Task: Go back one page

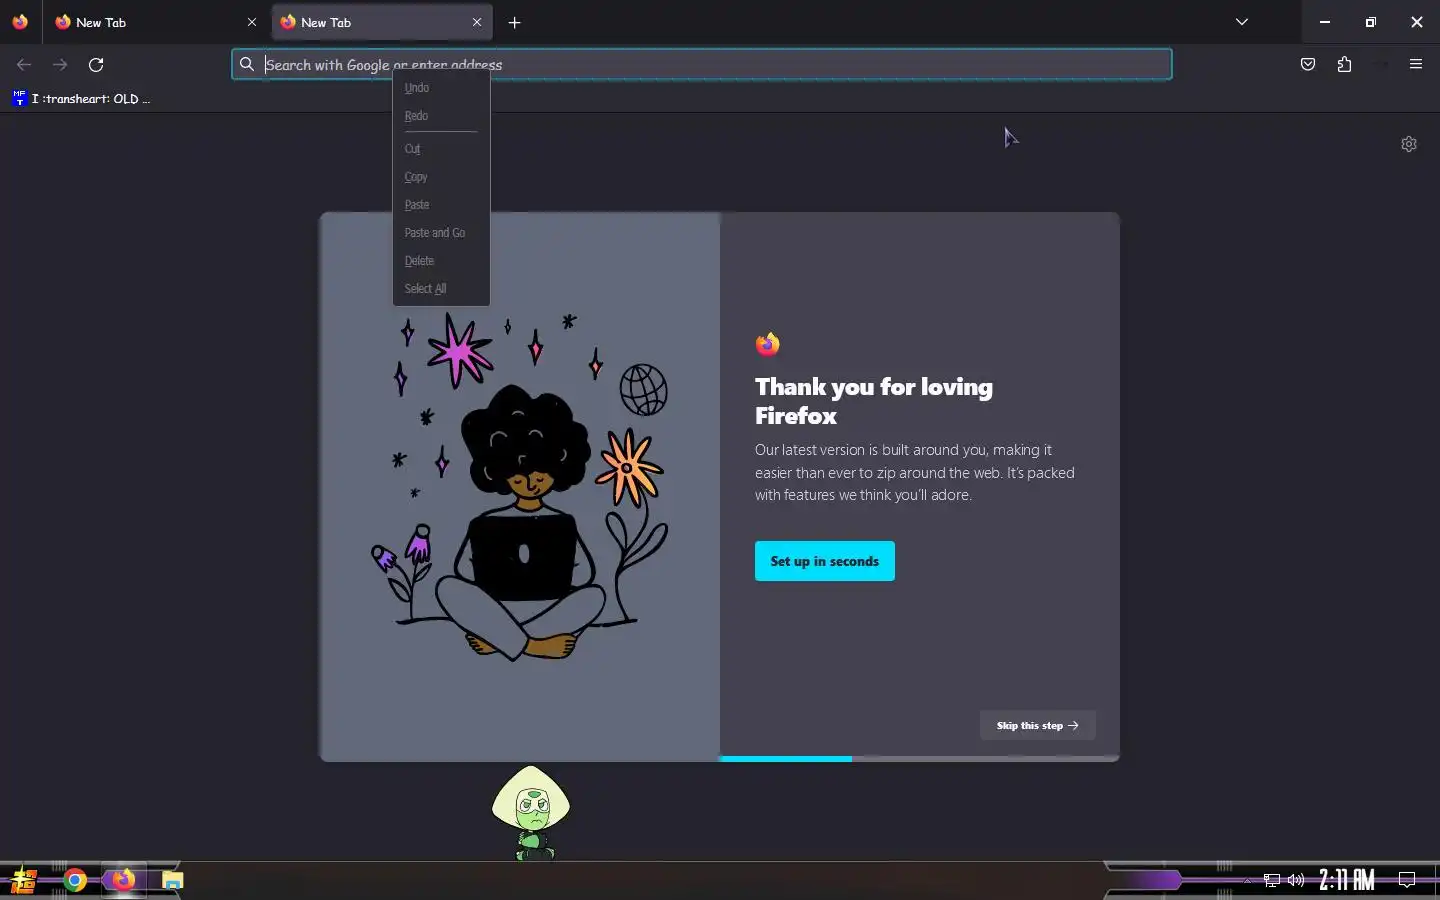Action: pyautogui.click(x=24, y=65)
